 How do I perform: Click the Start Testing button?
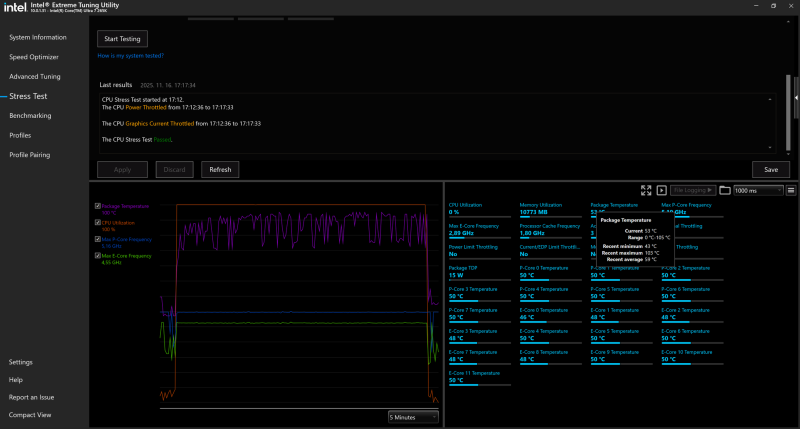123,38
